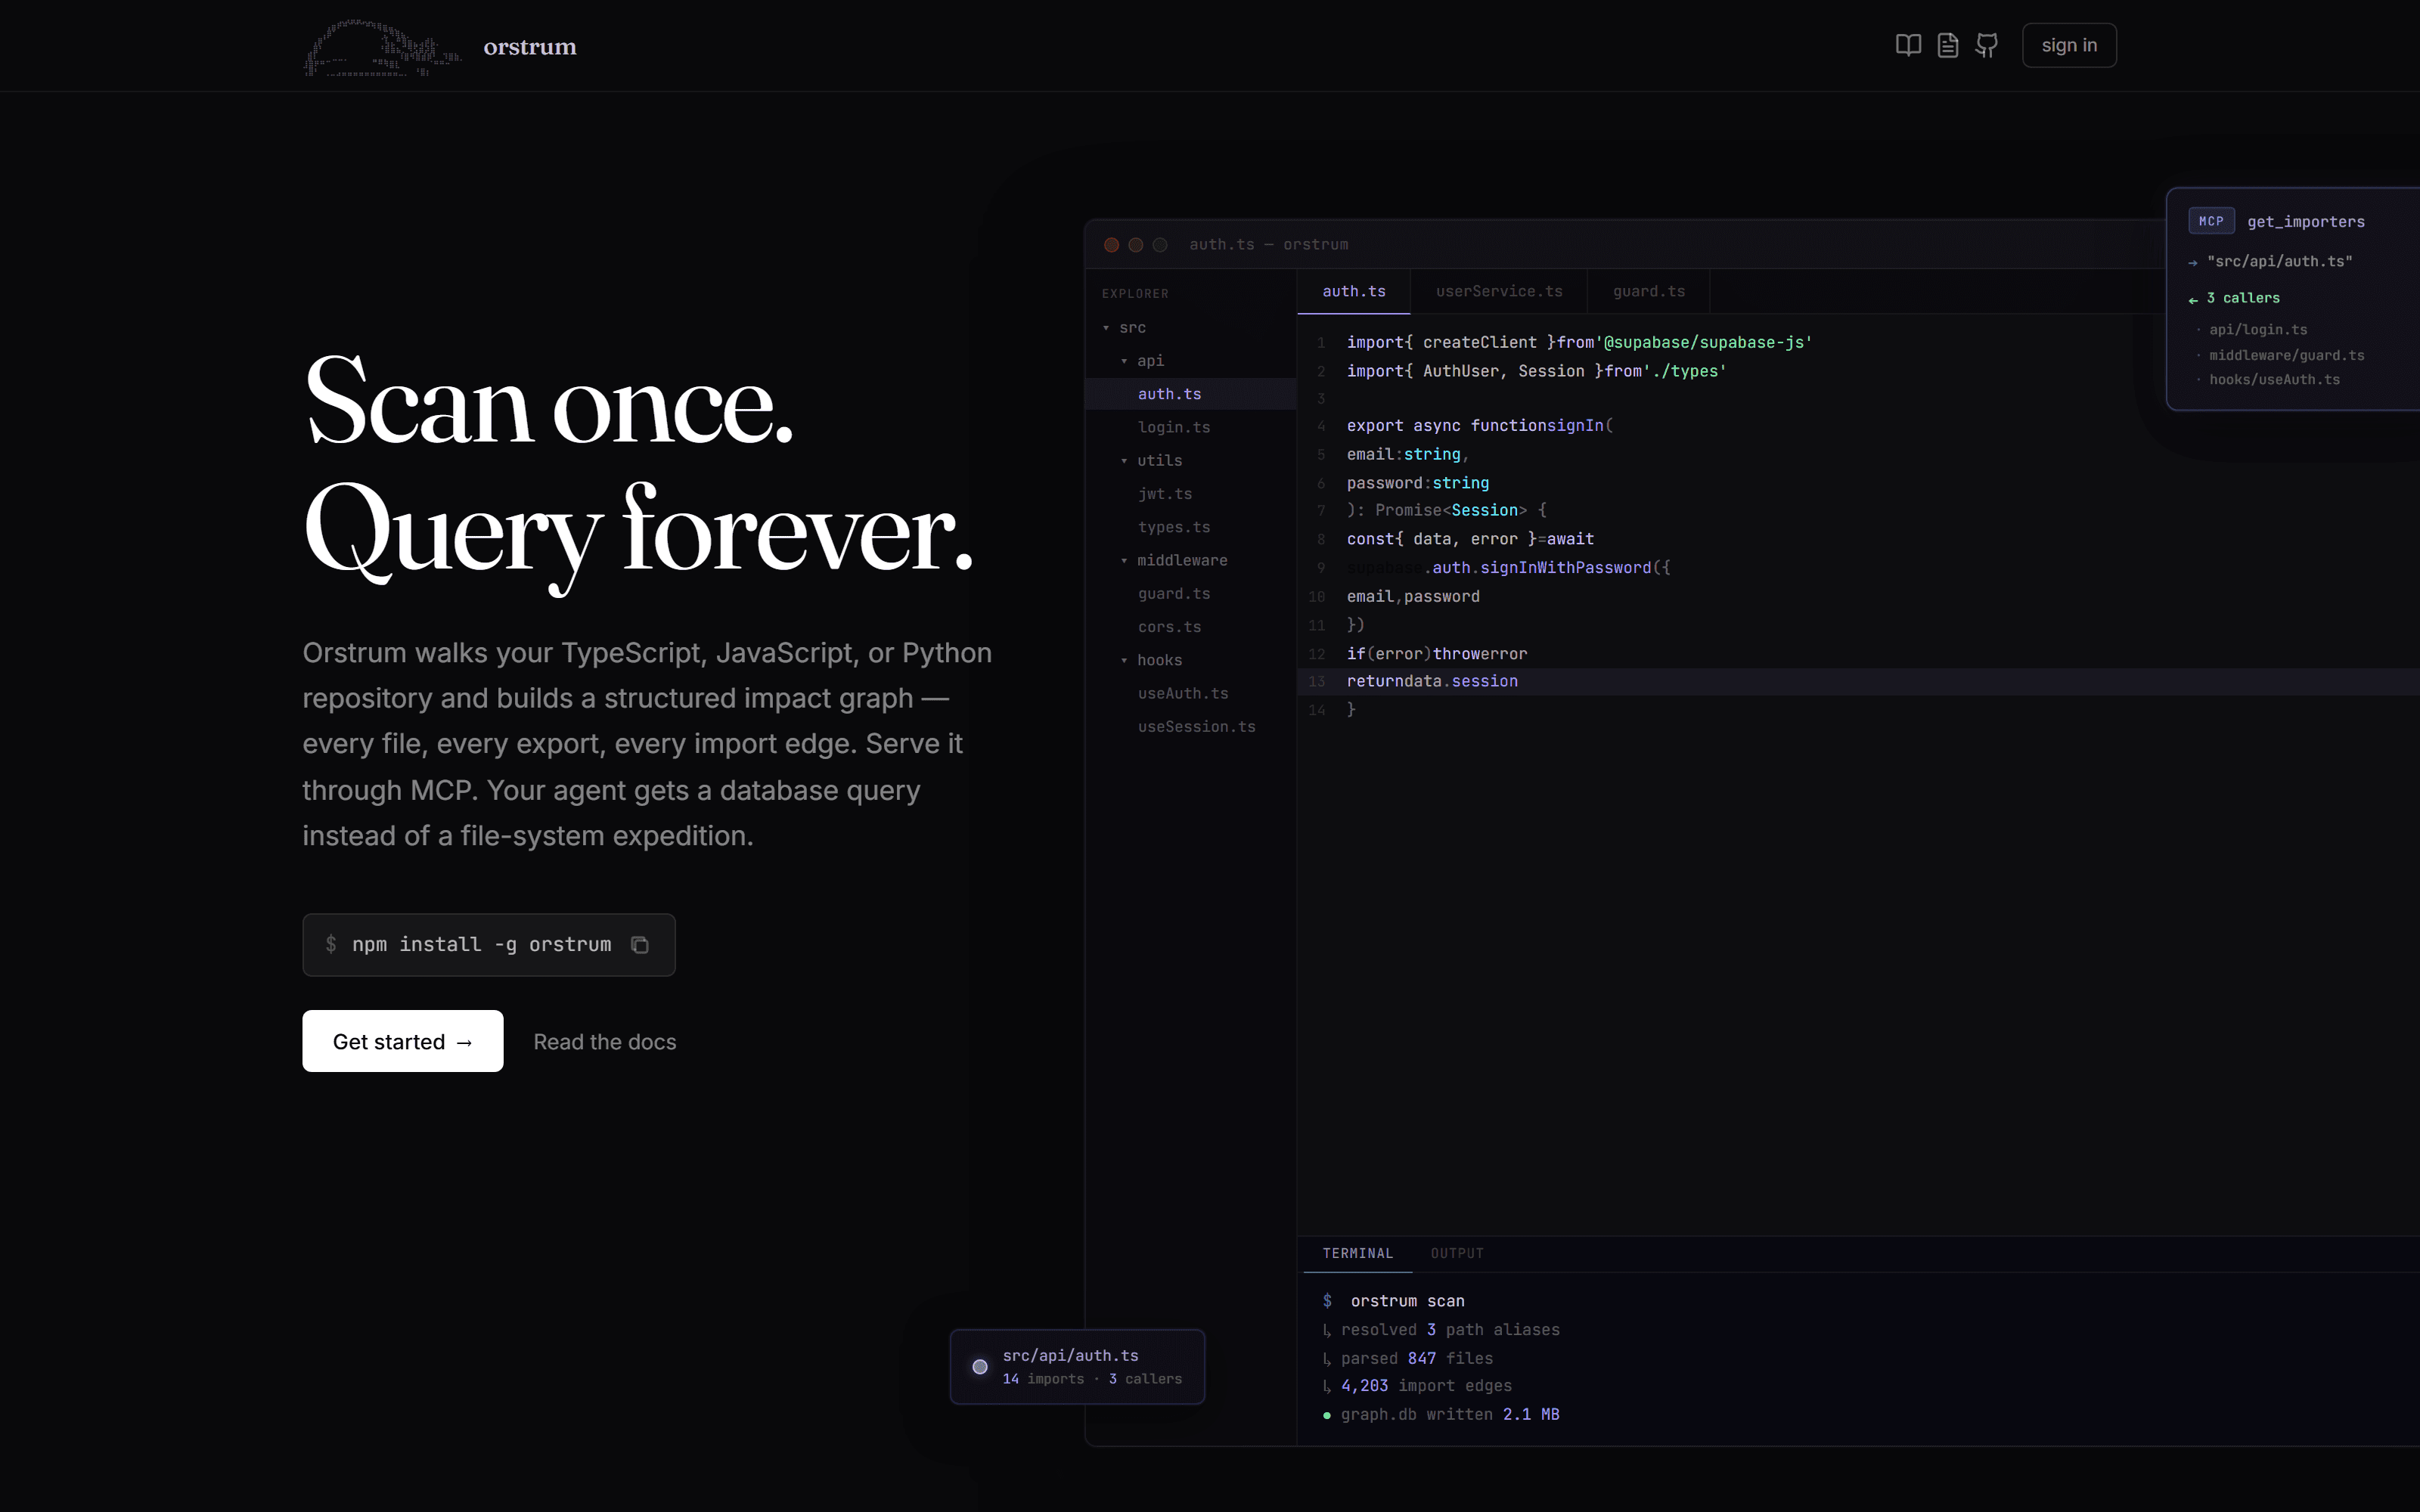
Task: Click the 'src/api/auth.ts' label on the floating chip
Action: point(1071,1356)
